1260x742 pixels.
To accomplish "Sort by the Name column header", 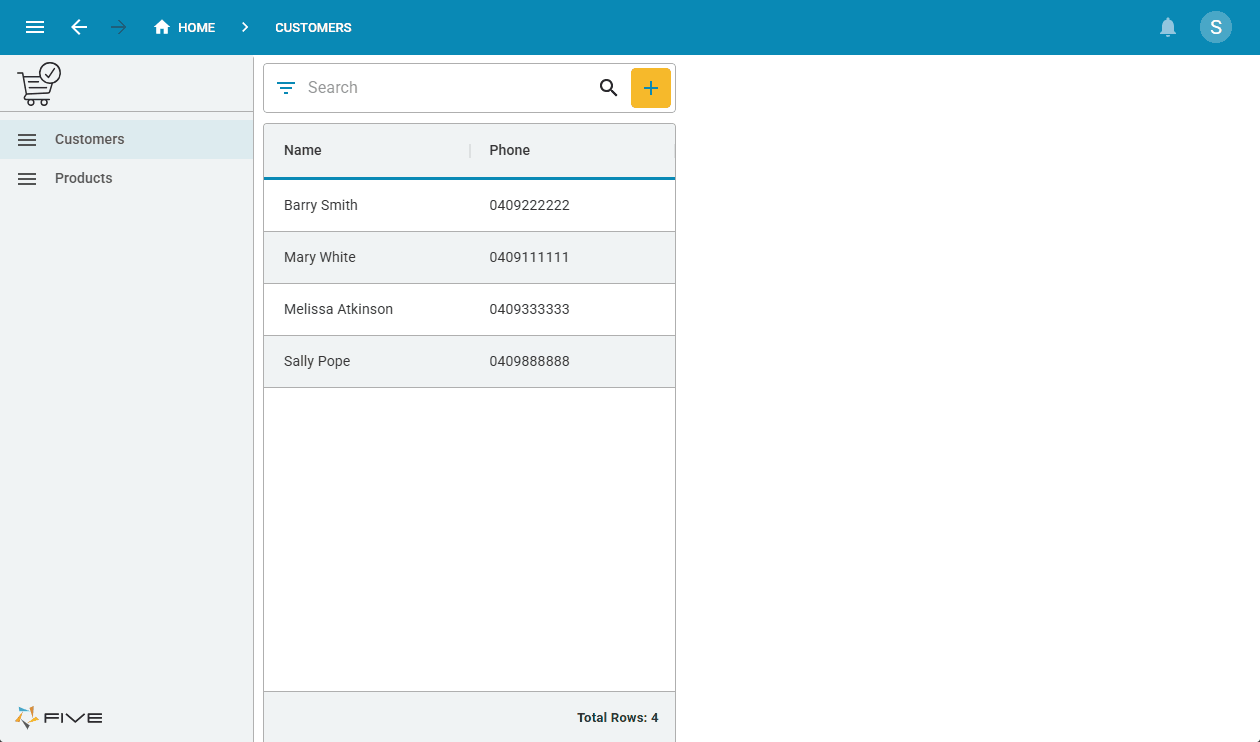I will pos(303,150).
